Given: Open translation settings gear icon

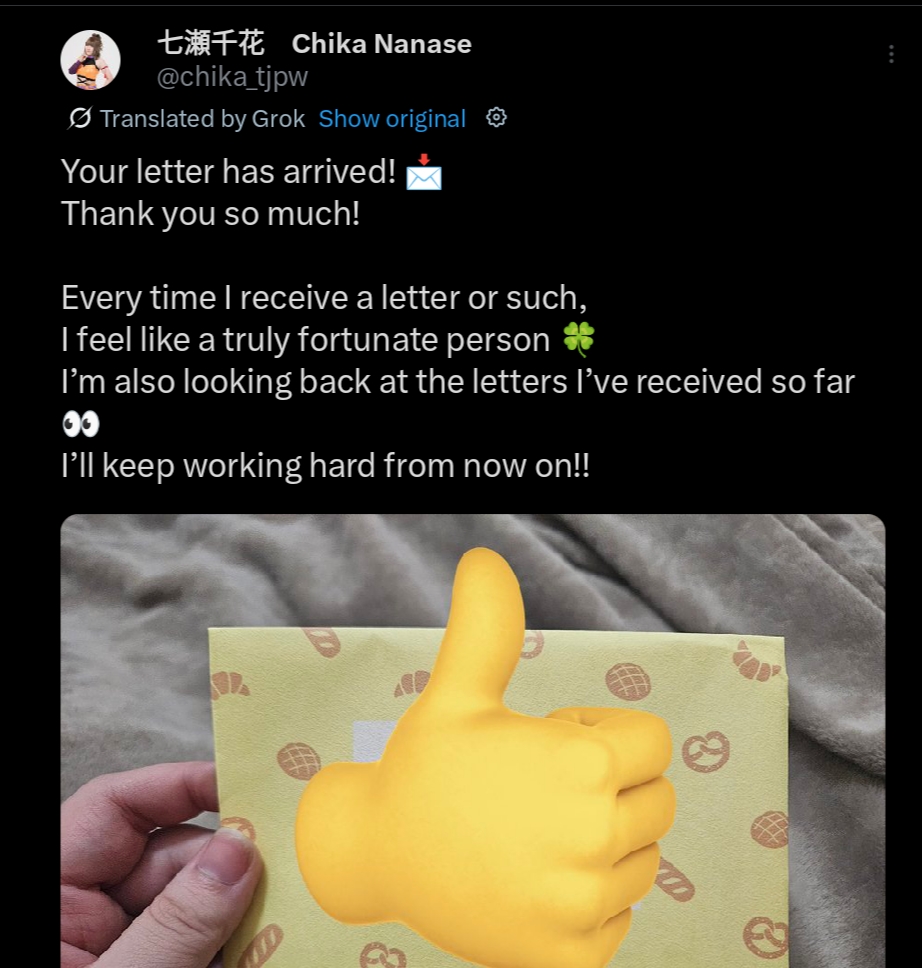Looking at the screenshot, I should point(497,117).
